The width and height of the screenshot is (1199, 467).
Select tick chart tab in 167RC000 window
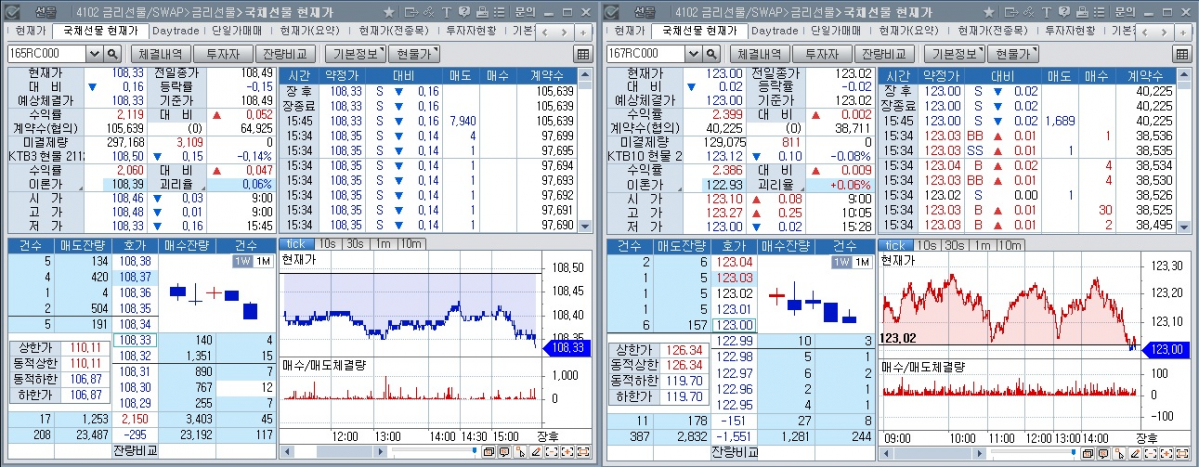pyautogui.click(x=895, y=245)
